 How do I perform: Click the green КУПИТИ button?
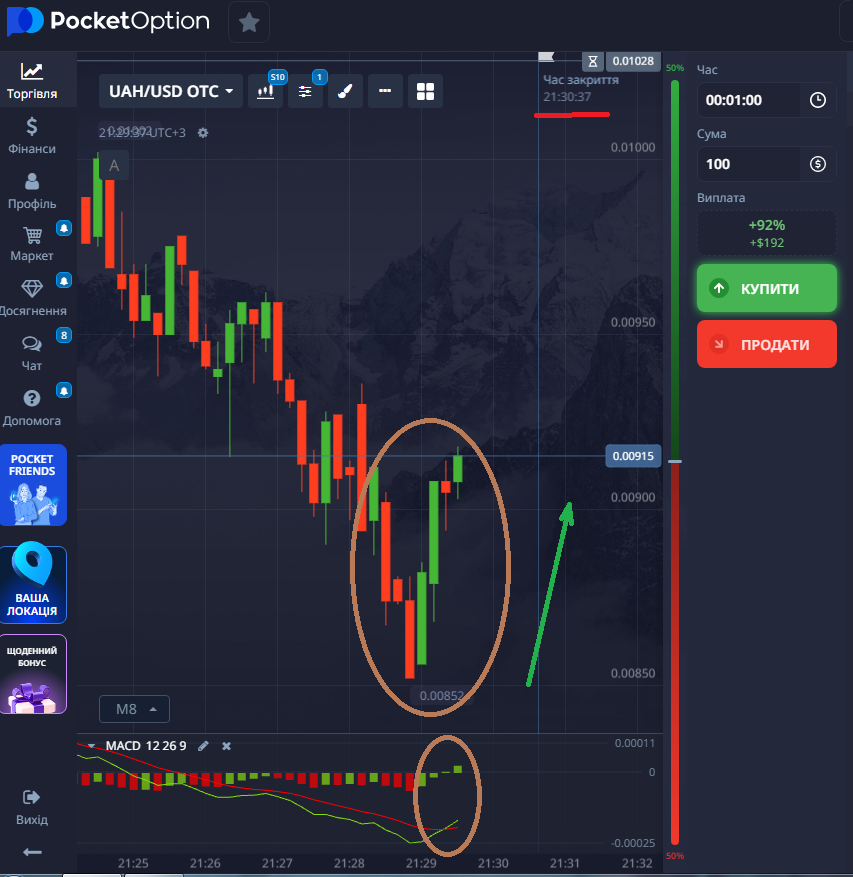(767, 288)
